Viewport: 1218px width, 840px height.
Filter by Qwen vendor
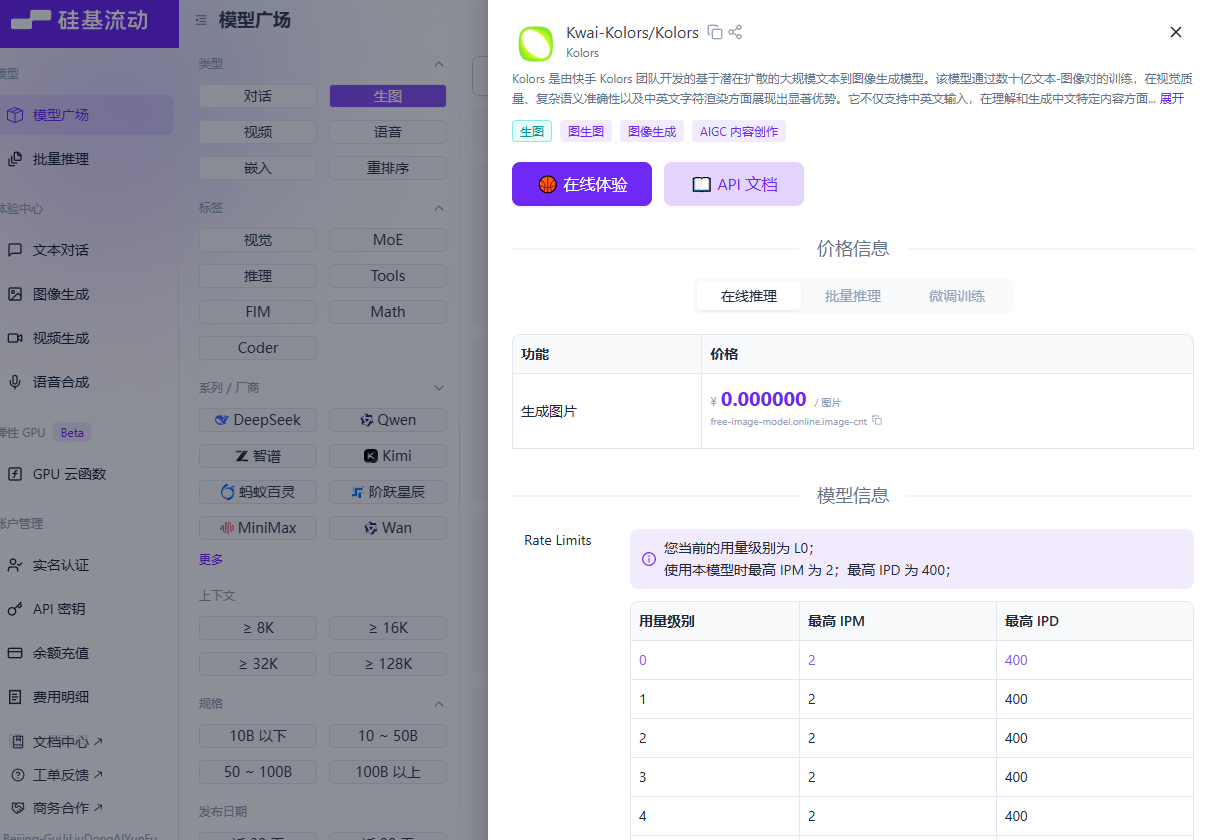coord(388,420)
